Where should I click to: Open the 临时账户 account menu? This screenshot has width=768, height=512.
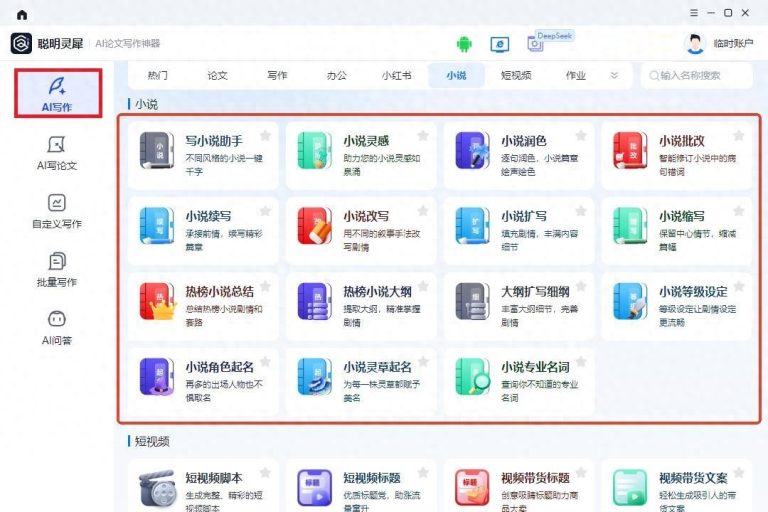722,43
